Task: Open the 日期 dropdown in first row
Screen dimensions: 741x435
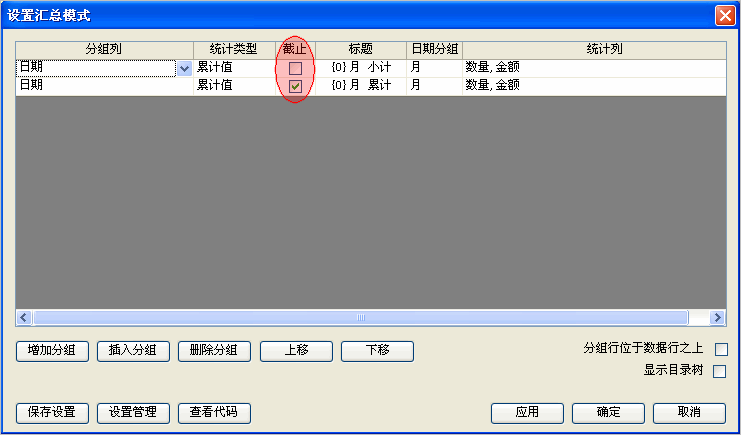Action: pyautogui.click(x=184, y=68)
